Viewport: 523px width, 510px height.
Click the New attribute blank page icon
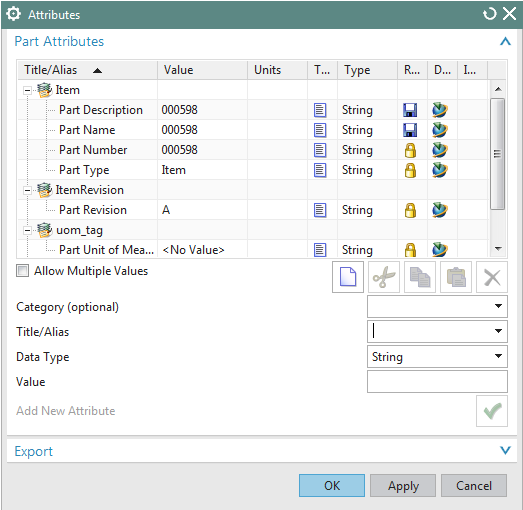[348, 277]
